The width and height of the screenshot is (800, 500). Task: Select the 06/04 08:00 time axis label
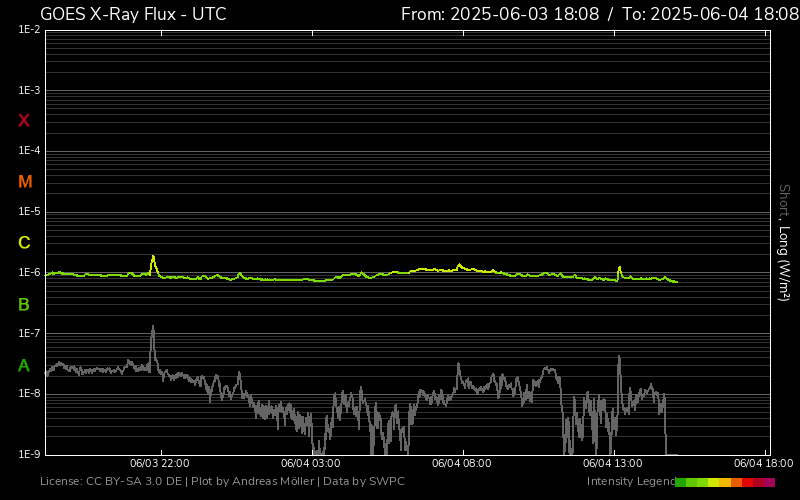[461, 463]
